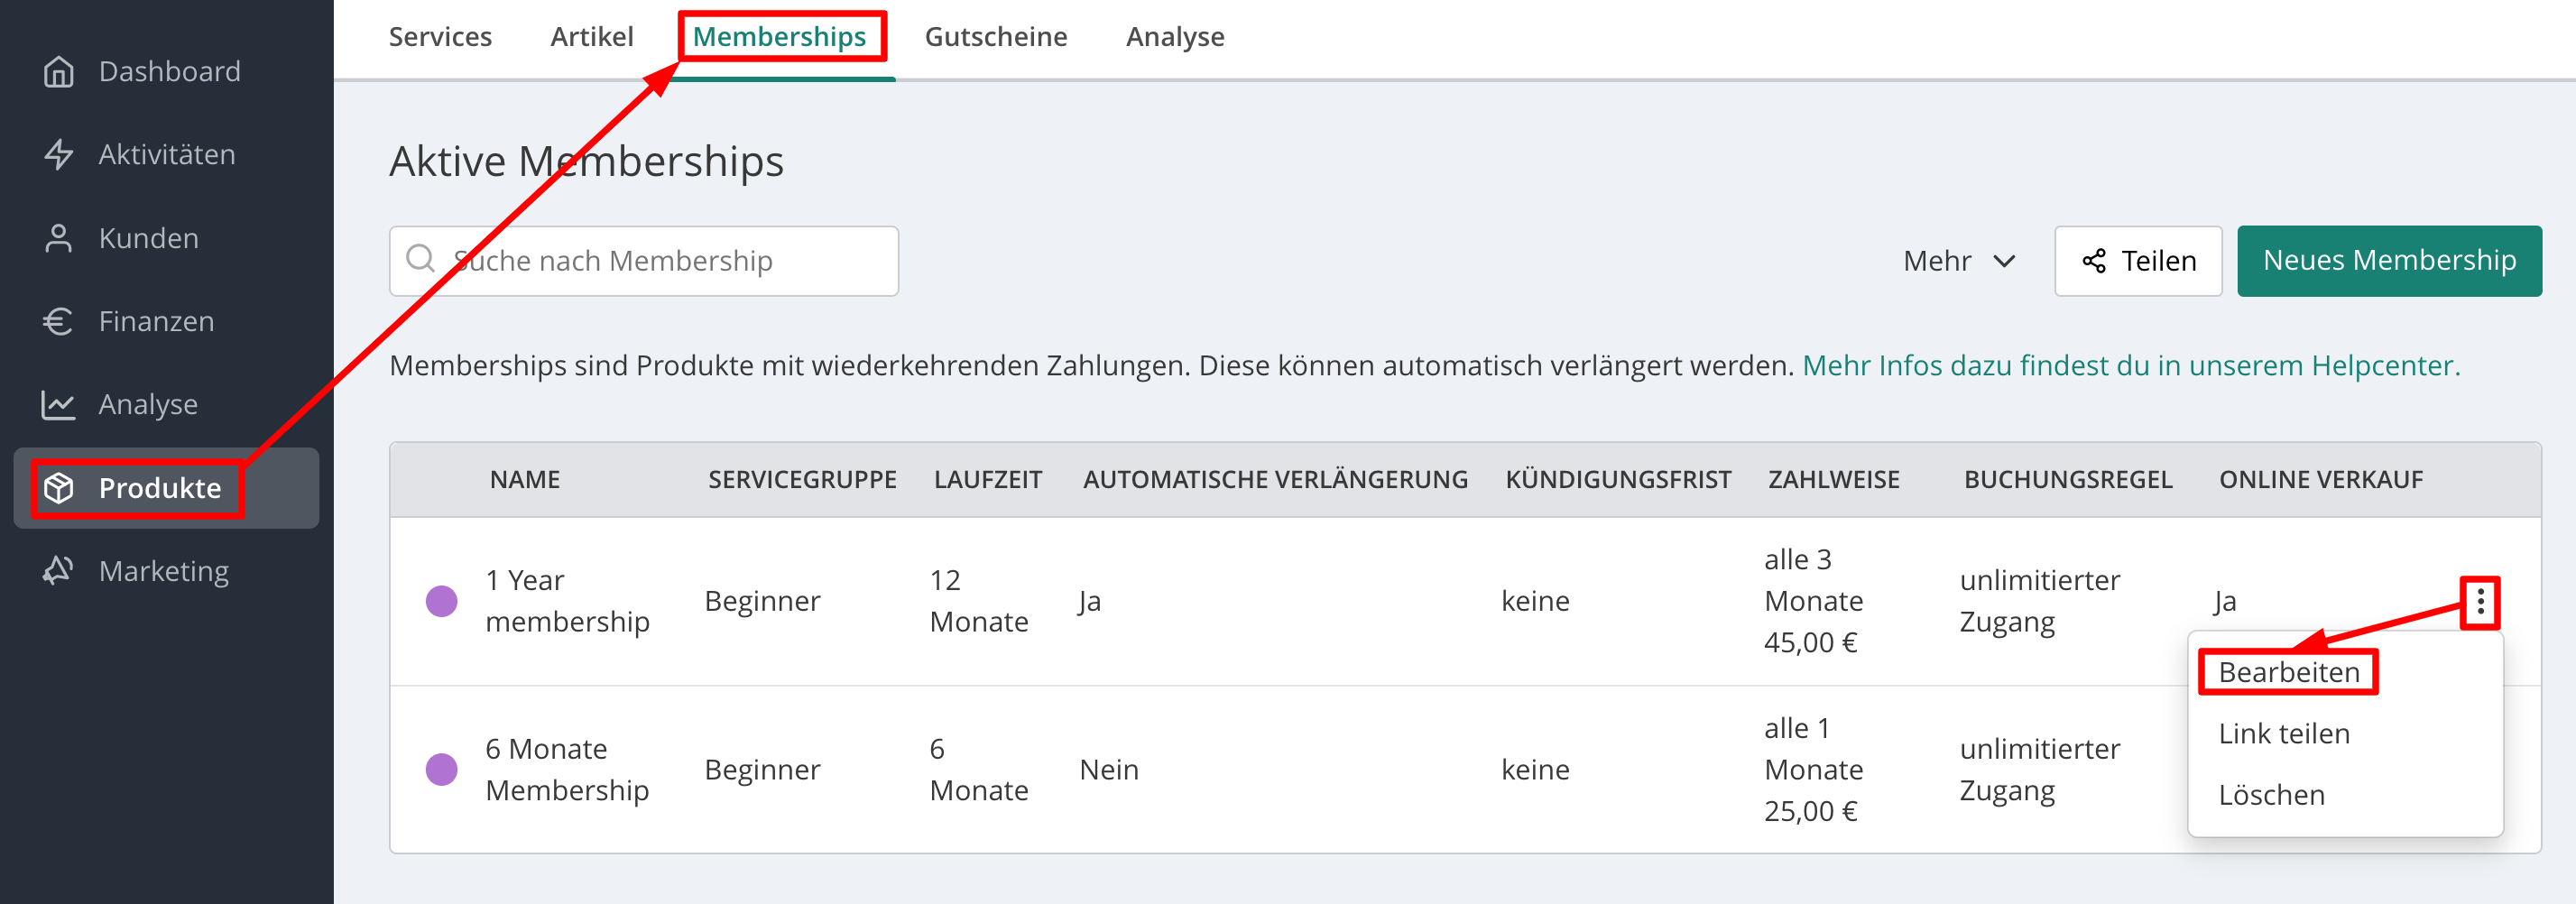Click the Kunden person icon

point(59,238)
